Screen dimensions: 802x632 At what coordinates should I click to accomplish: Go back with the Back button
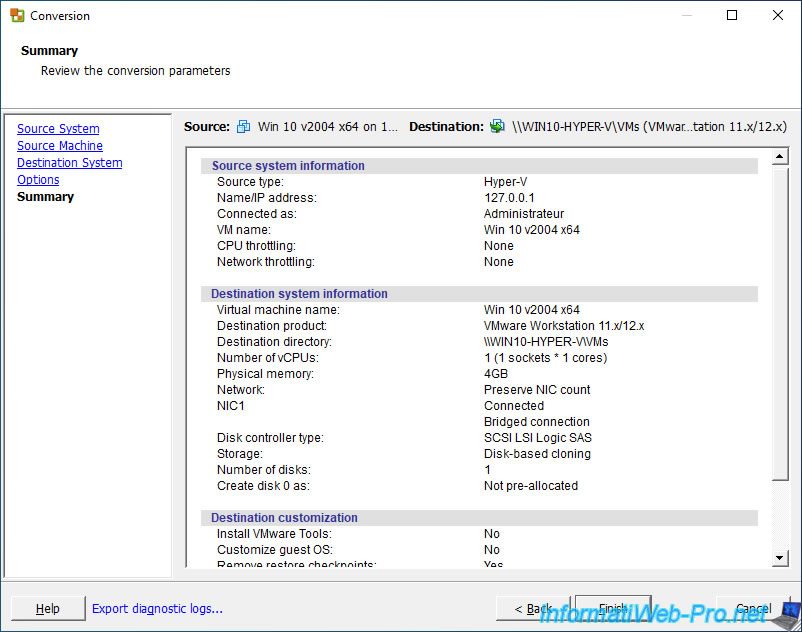point(533,608)
